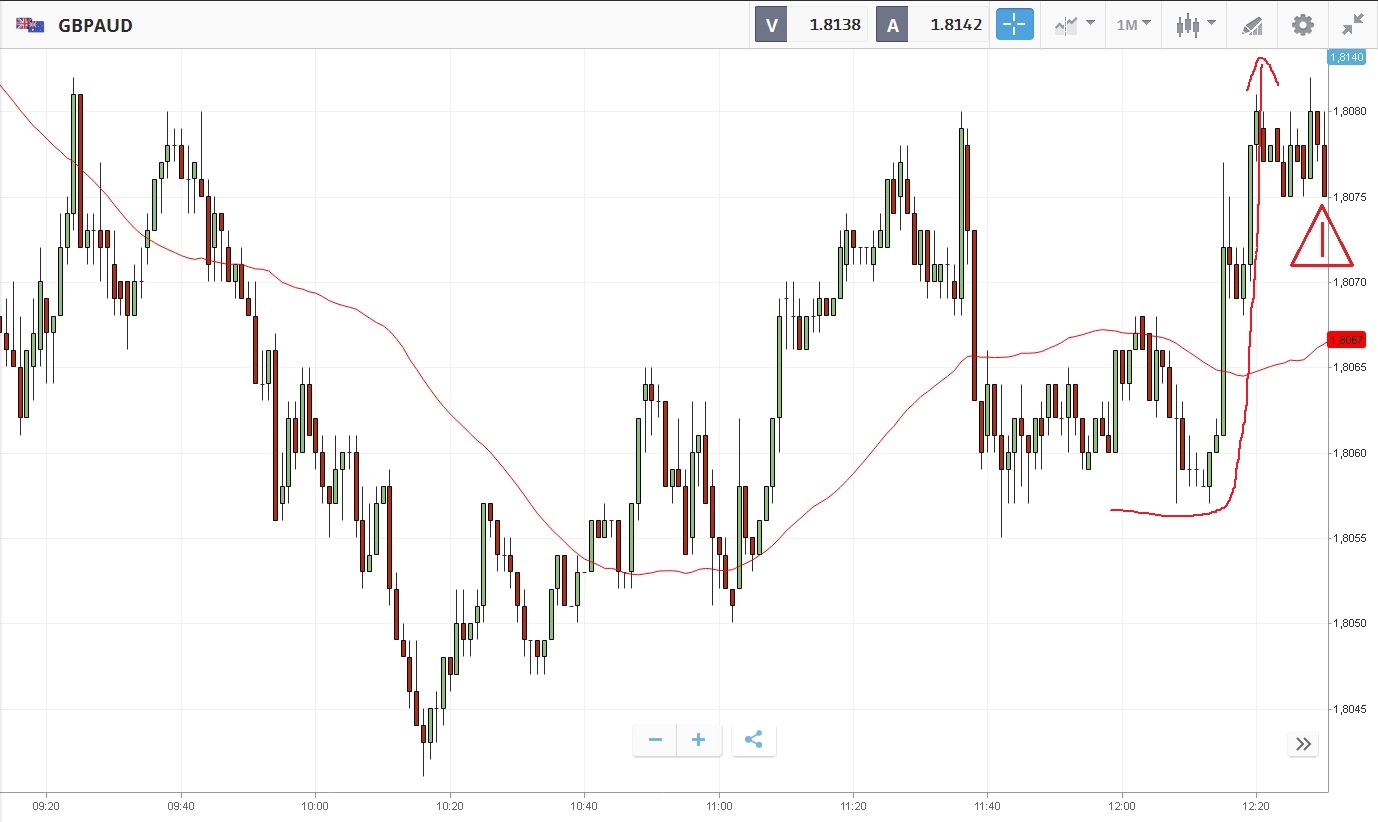Zoom out the chart with minus
This screenshot has width=1378, height=822.
(655, 740)
